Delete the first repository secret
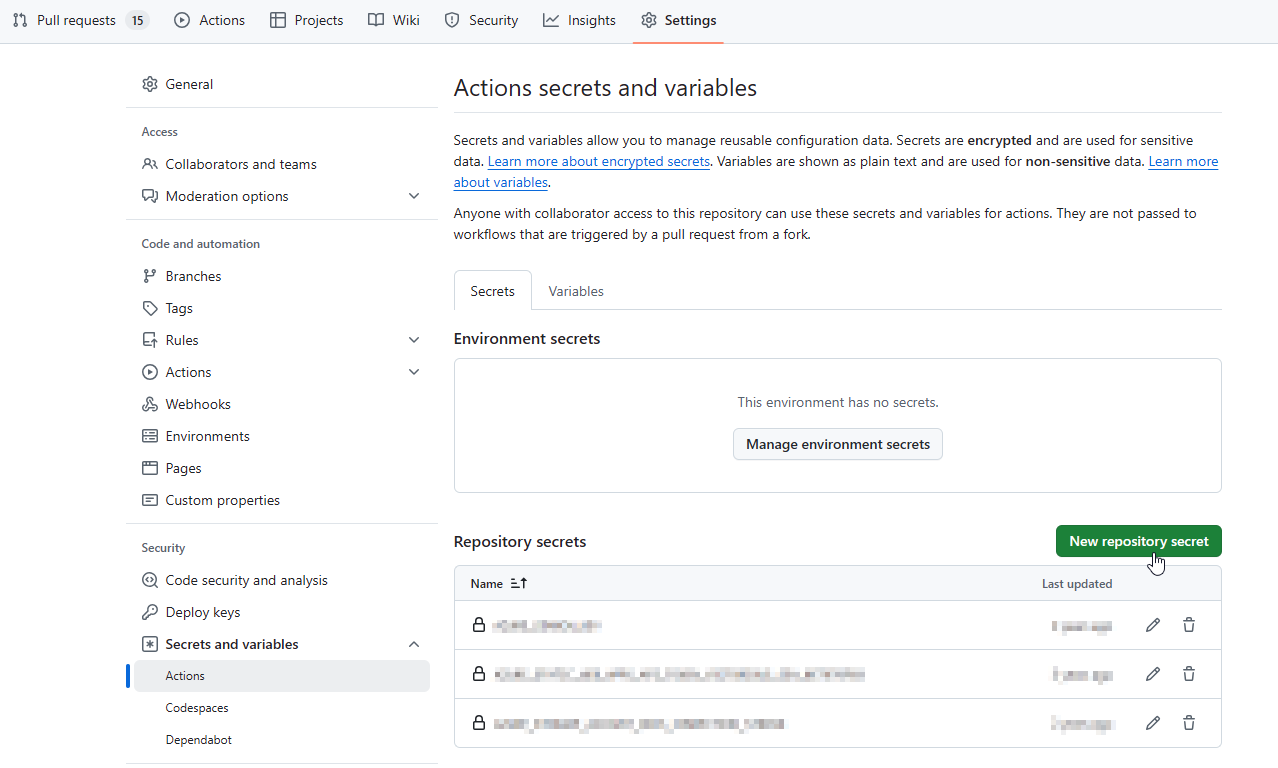 point(1189,624)
